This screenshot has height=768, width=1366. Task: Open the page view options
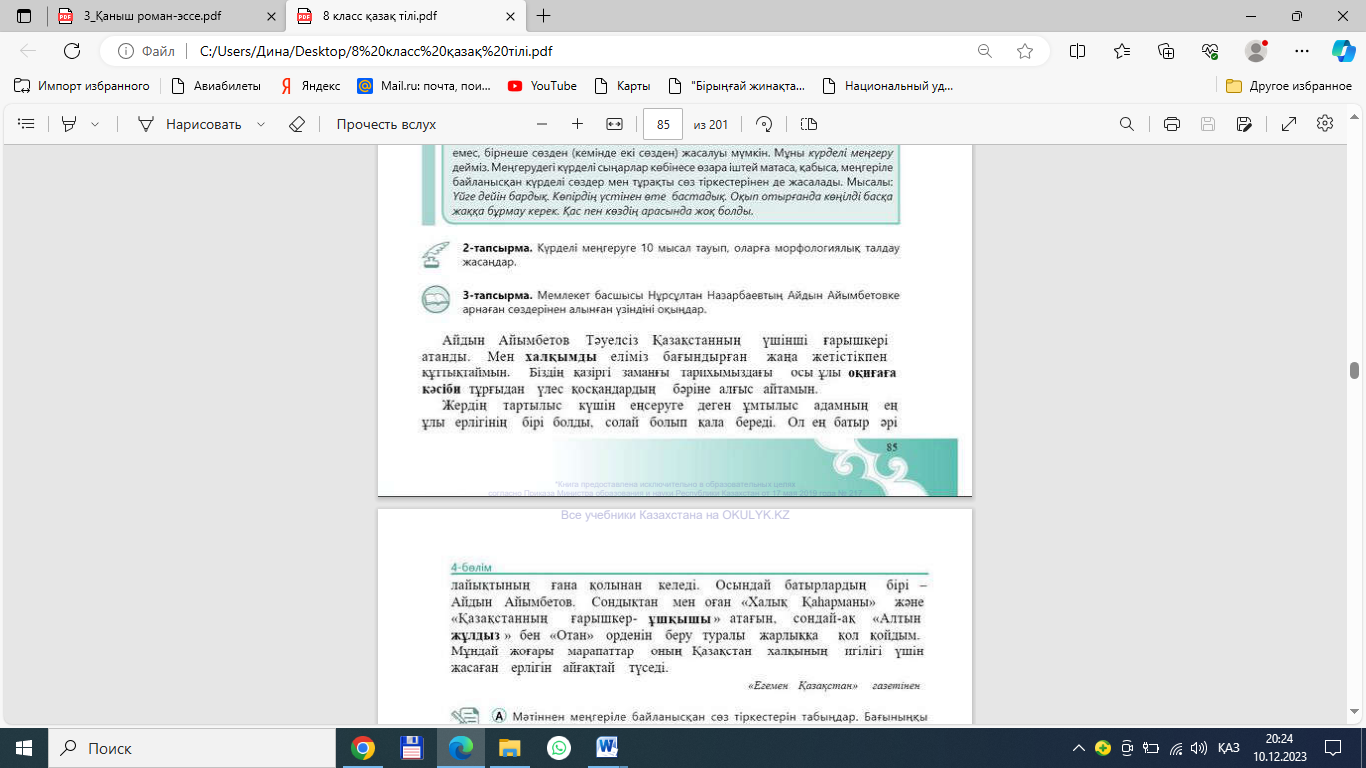809,124
